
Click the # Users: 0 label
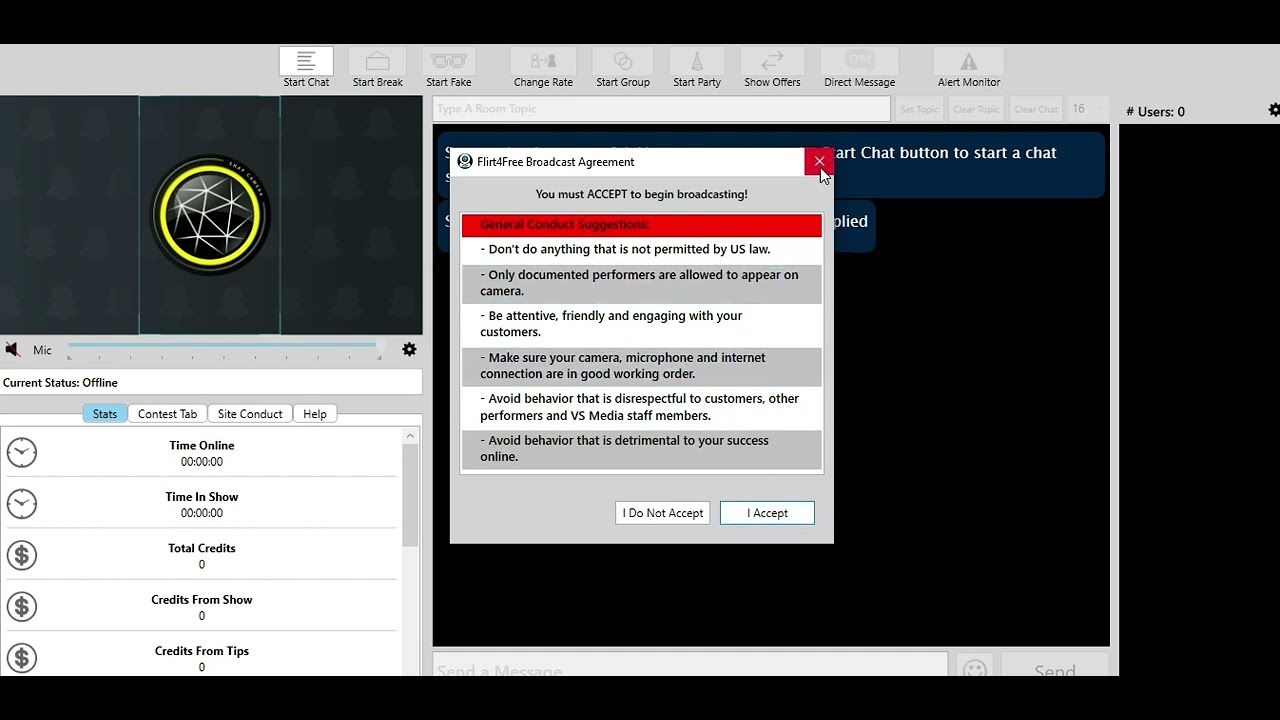tap(1155, 112)
